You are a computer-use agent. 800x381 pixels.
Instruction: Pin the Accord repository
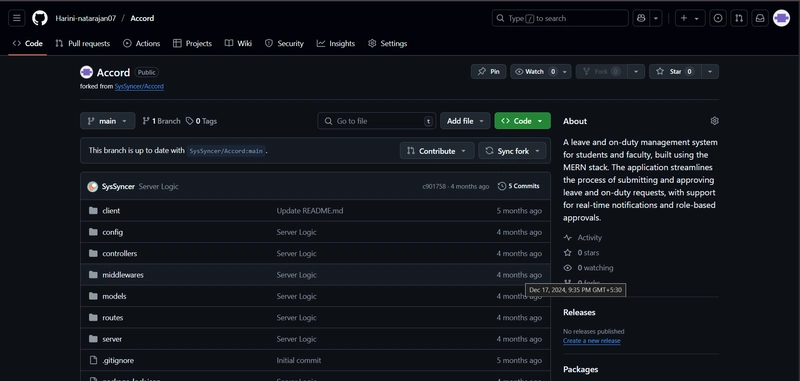[489, 72]
